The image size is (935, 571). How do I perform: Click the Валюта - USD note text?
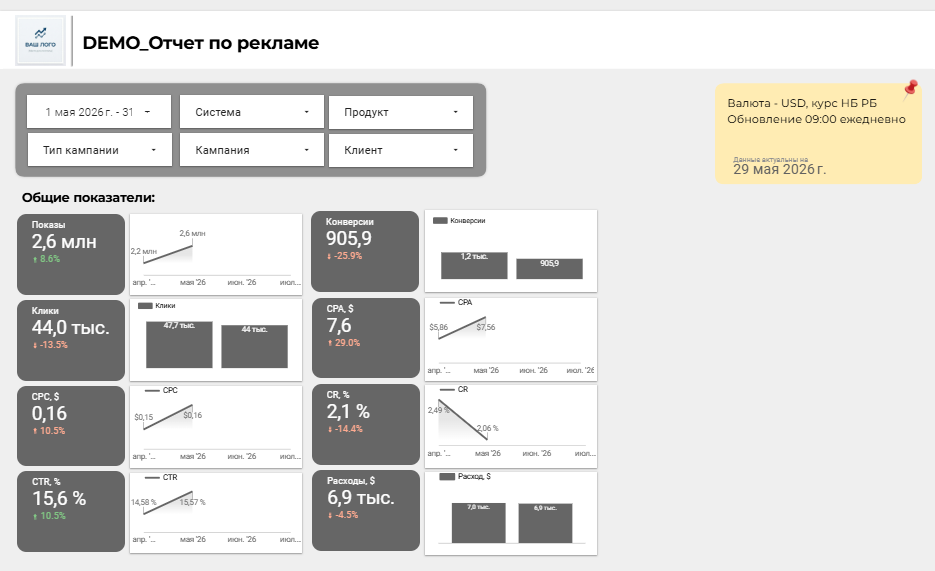pos(802,103)
